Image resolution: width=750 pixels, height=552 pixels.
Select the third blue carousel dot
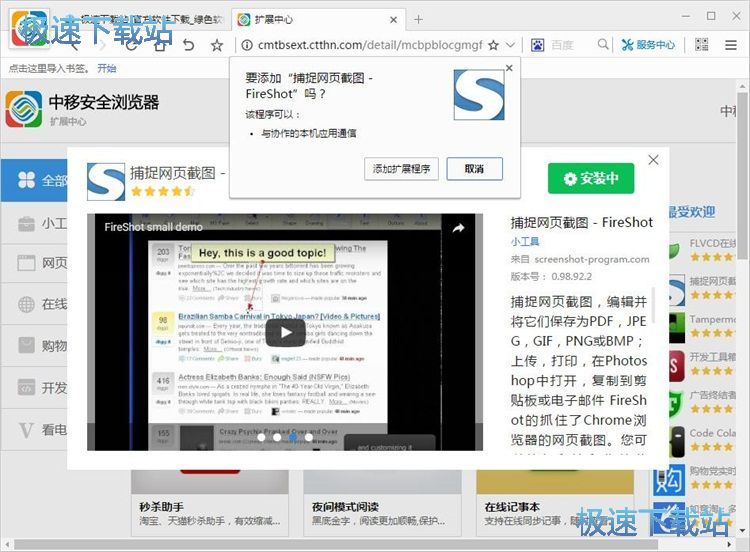[293, 437]
